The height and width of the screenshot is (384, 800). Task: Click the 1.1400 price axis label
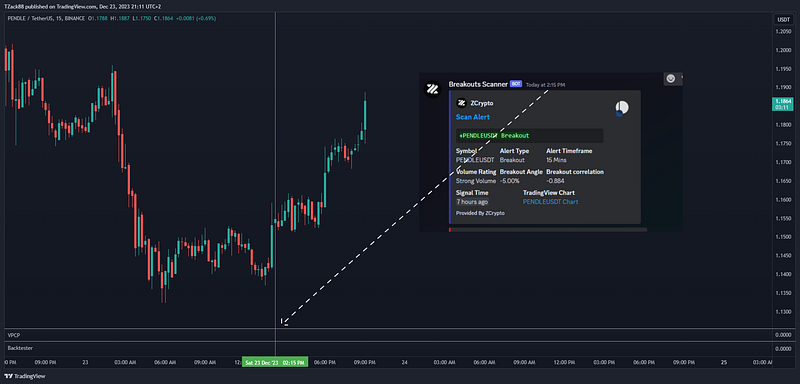[783, 274]
